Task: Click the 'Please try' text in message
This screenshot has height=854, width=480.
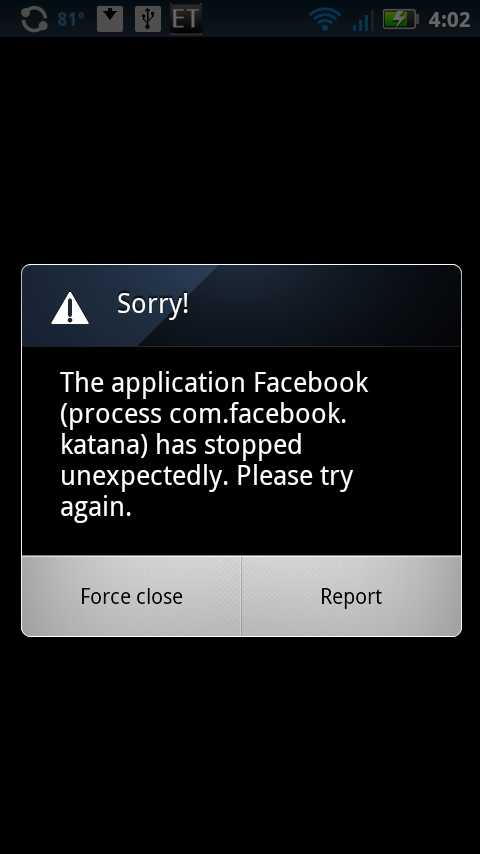Action: [295, 477]
